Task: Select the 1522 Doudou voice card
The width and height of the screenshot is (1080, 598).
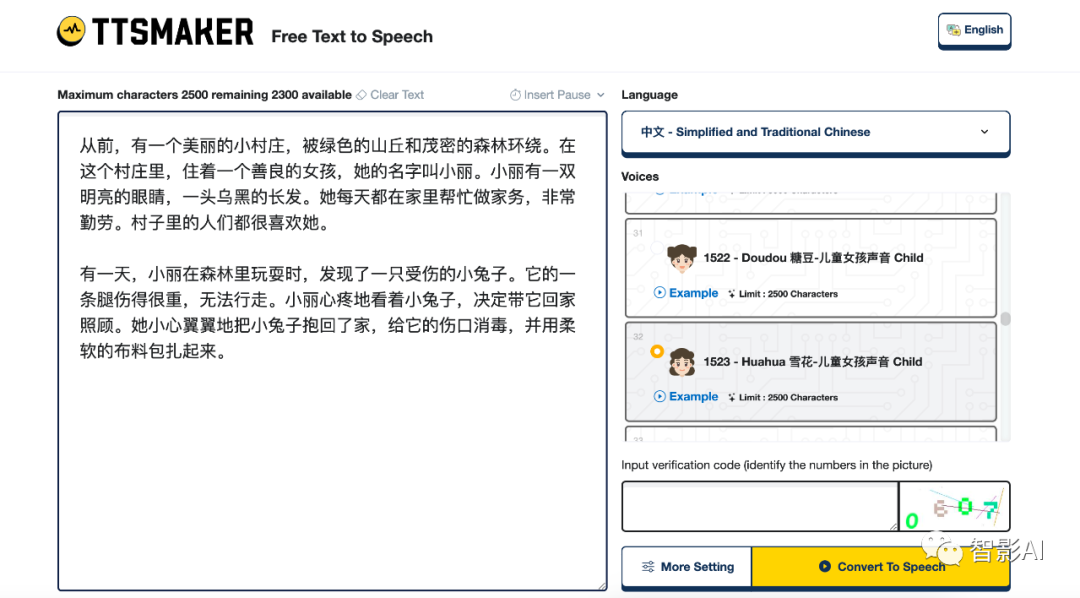Action: 810,265
